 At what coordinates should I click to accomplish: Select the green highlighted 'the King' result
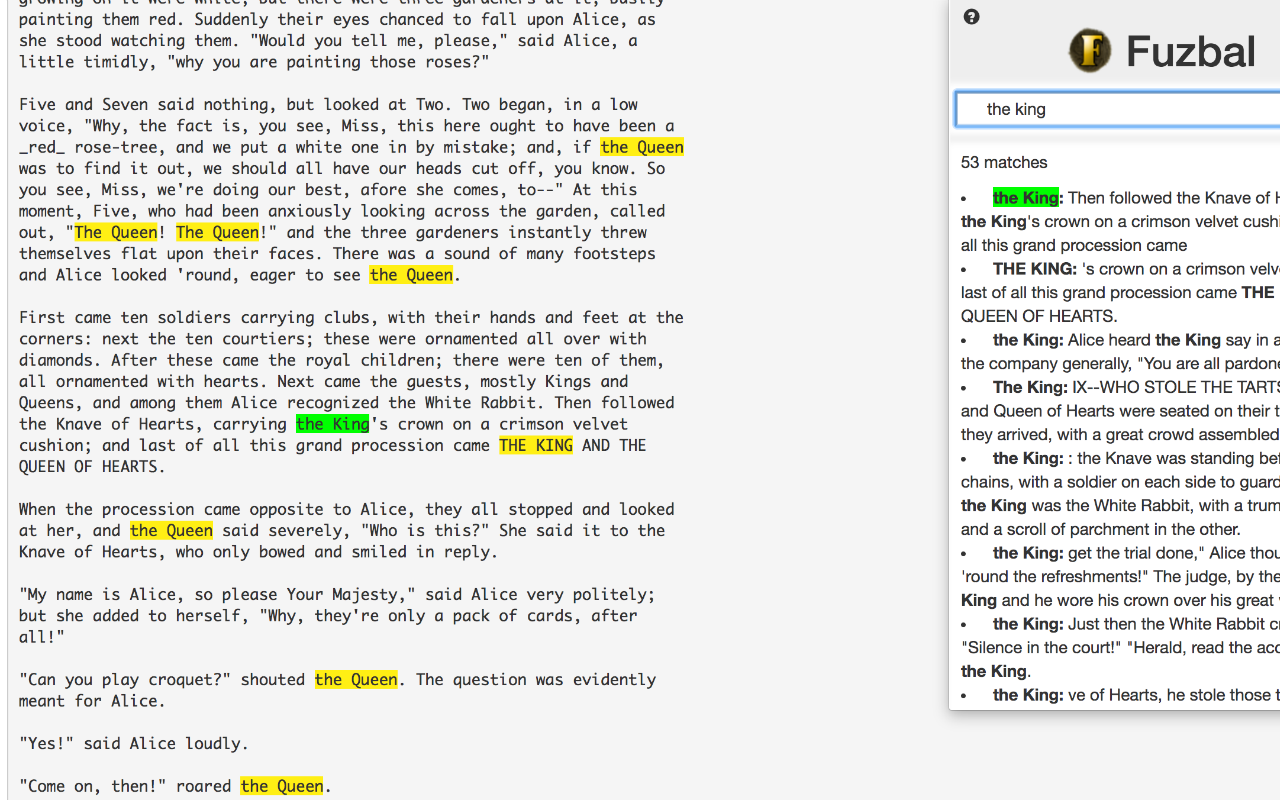[1026, 198]
